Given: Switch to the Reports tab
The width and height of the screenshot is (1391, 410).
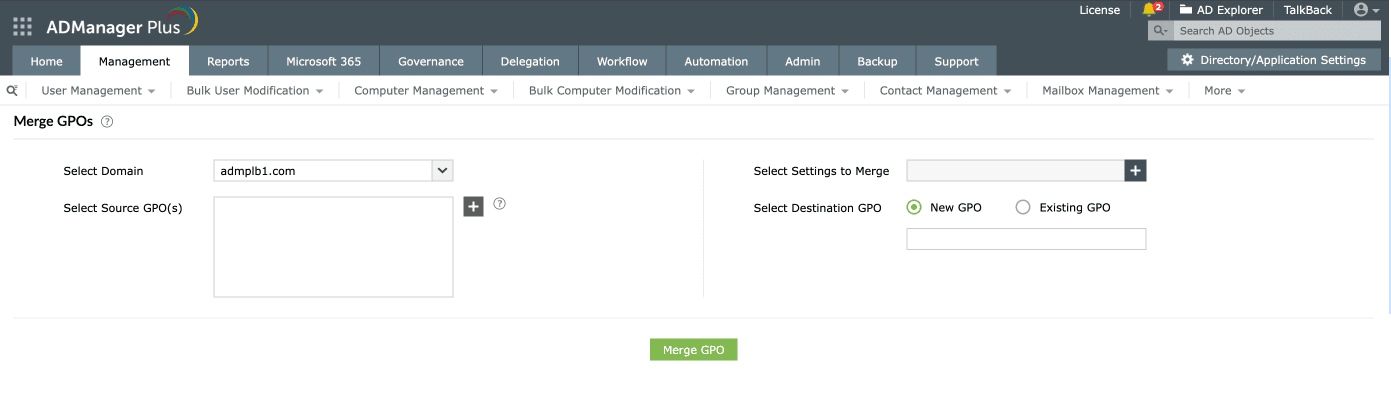Looking at the screenshot, I should [228, 61].
